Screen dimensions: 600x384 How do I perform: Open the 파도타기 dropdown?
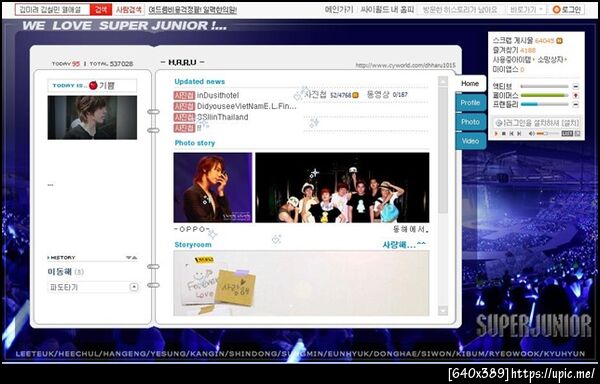[x=93, y=287]
